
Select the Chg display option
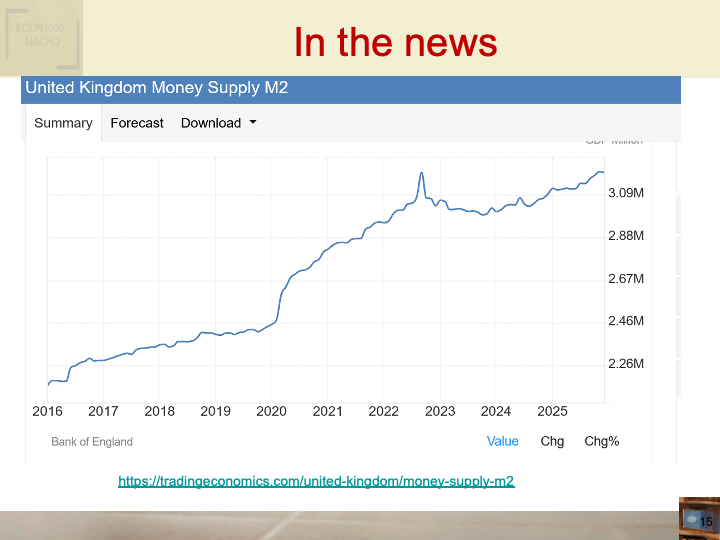[552, 441]
